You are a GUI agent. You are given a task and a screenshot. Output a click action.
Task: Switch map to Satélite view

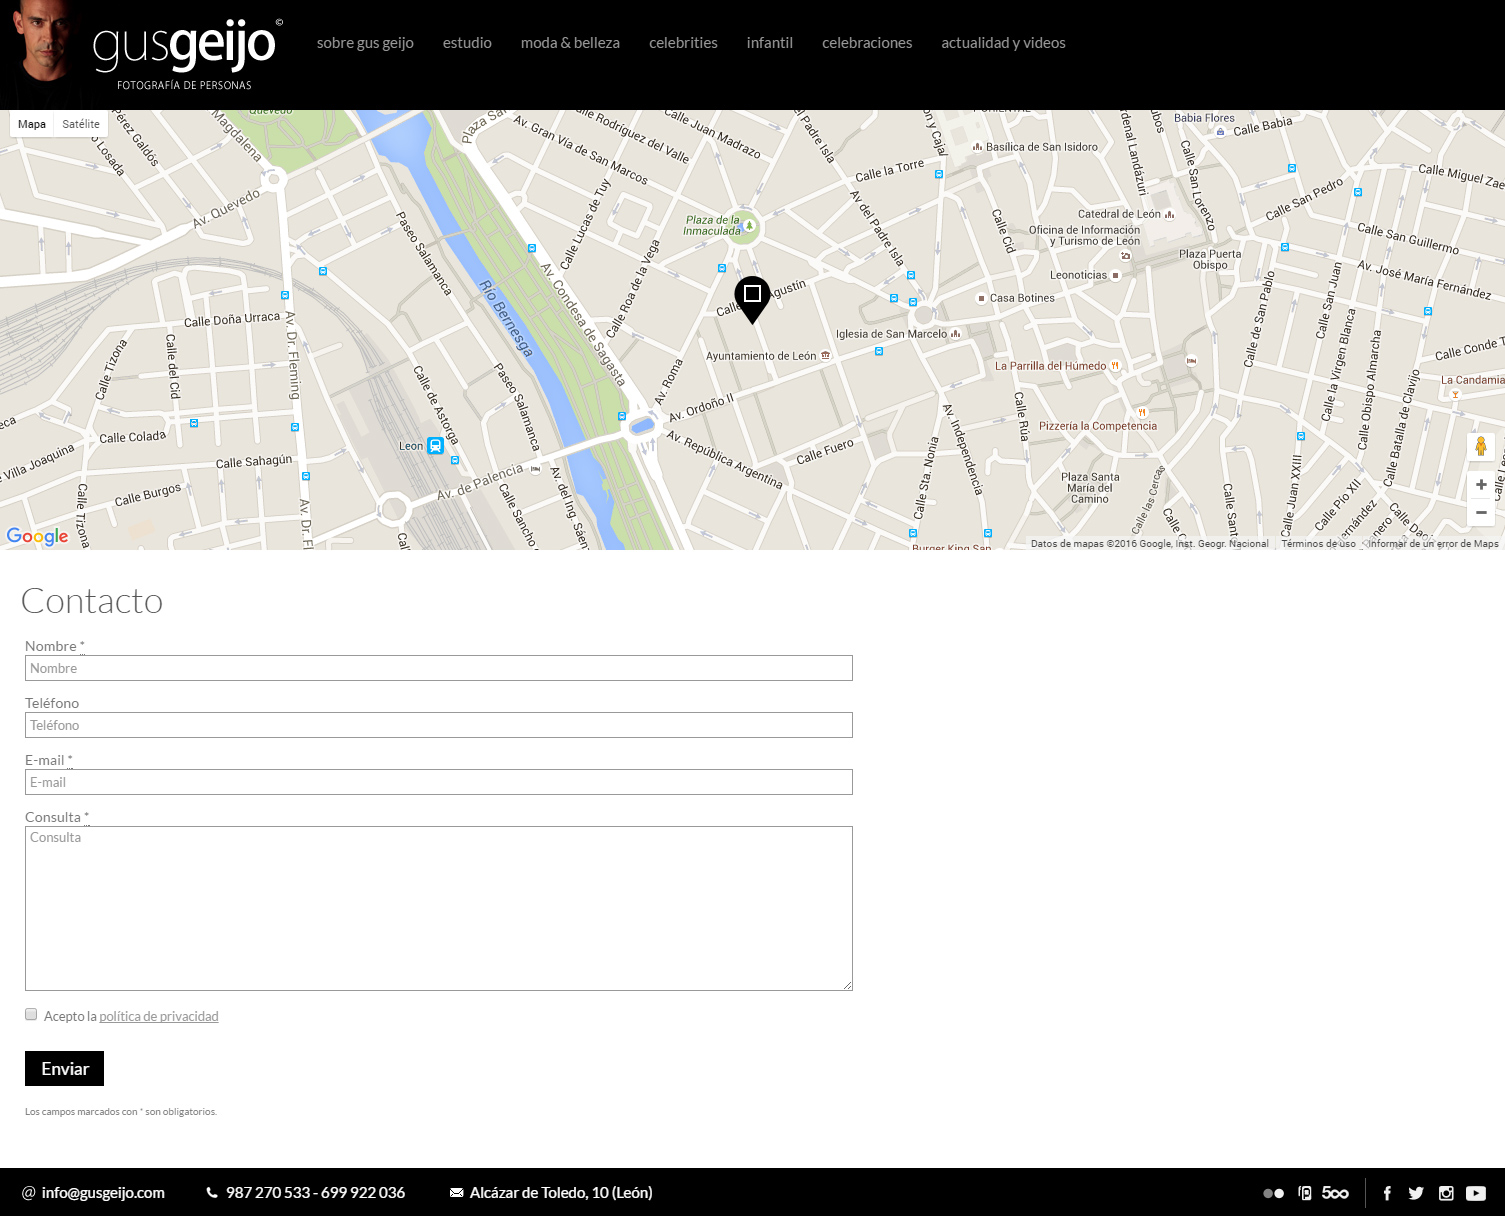point(81,124)
